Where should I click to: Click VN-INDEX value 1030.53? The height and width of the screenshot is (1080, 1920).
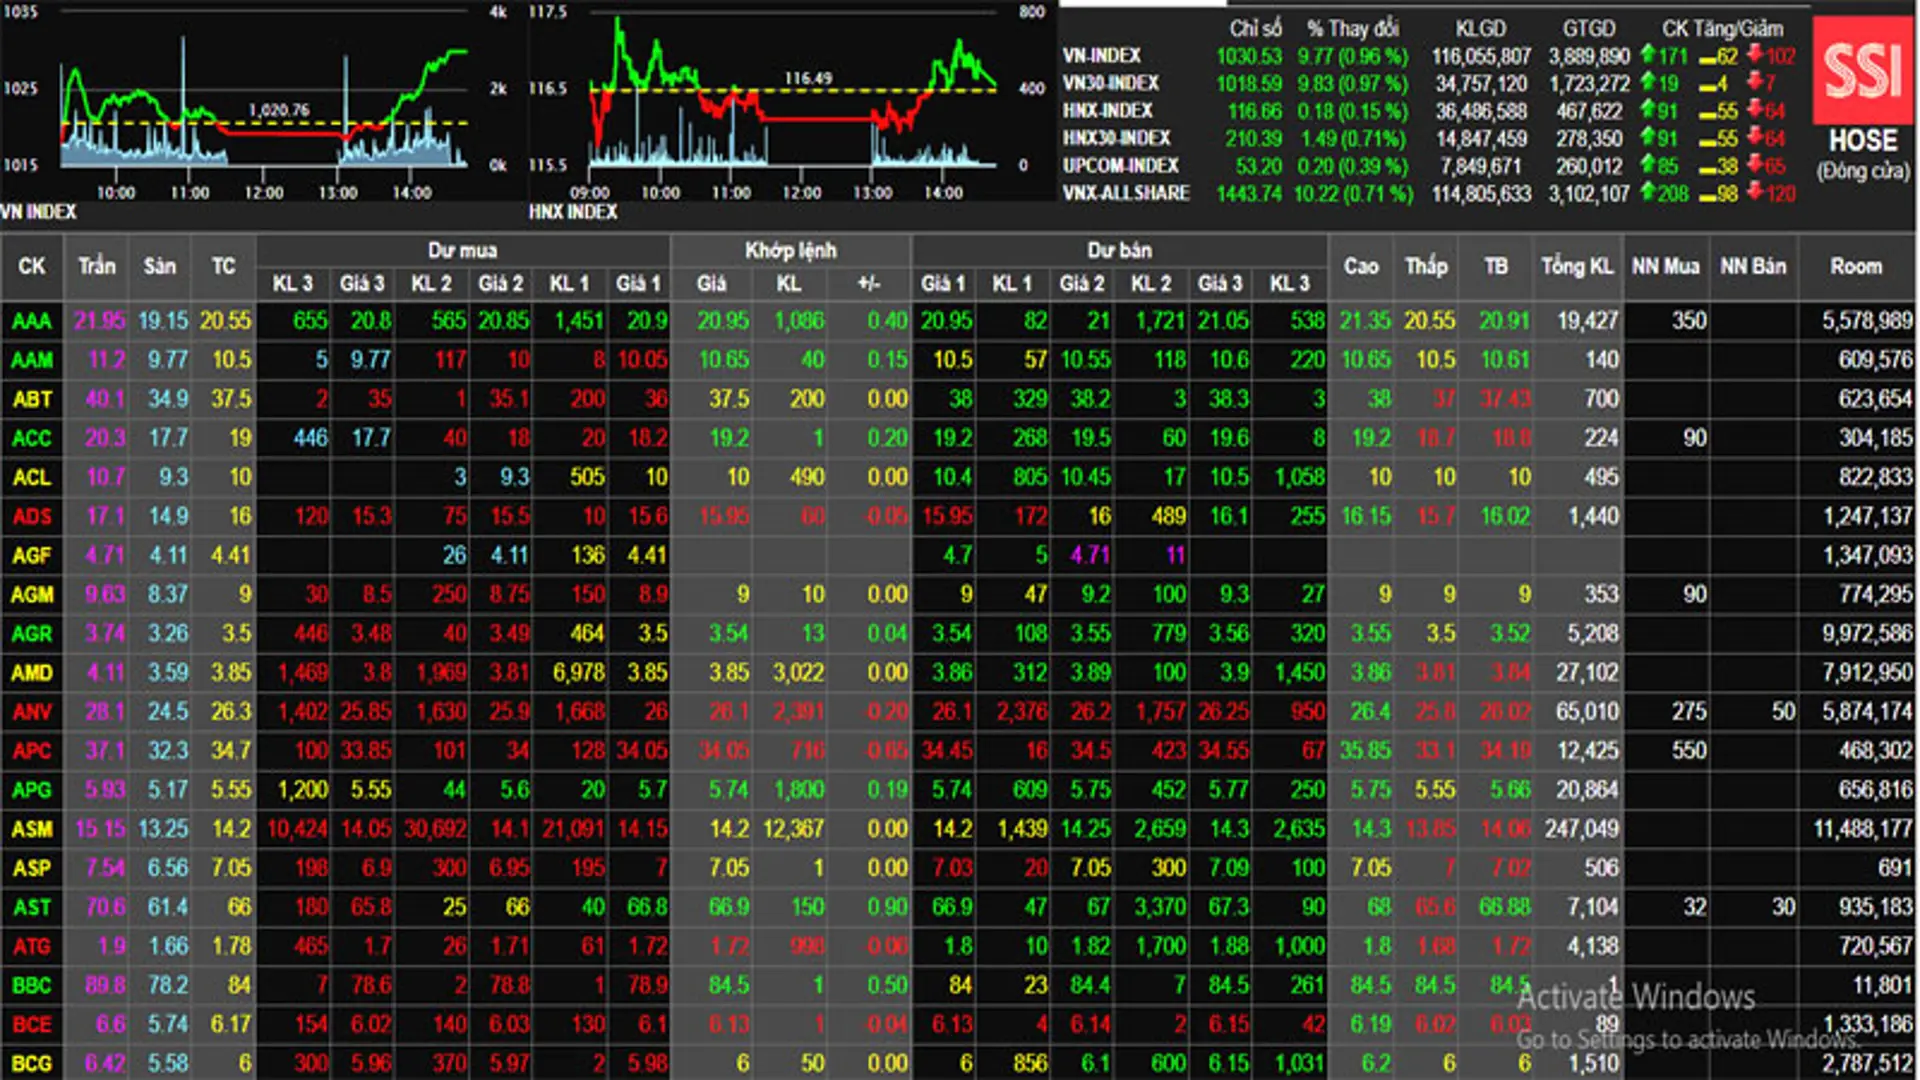click(x=1249, y=56)
